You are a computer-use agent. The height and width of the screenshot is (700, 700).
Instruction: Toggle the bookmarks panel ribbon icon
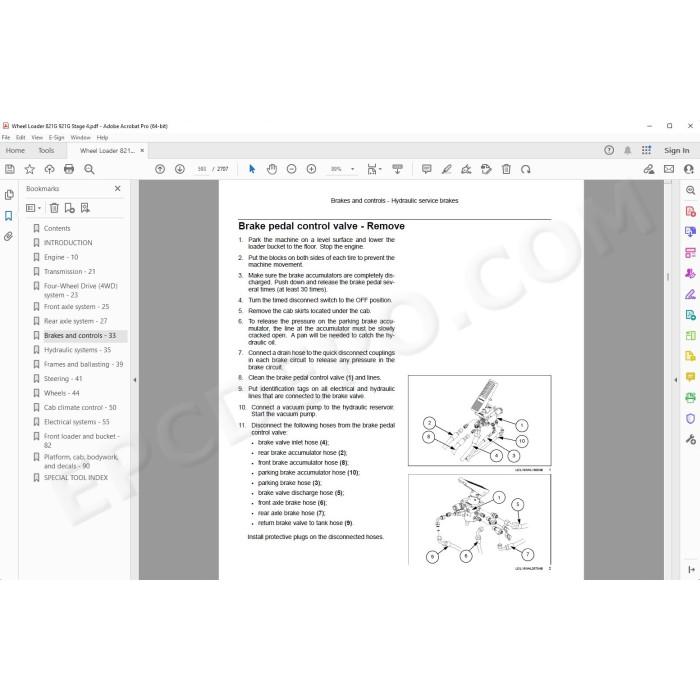8,216
